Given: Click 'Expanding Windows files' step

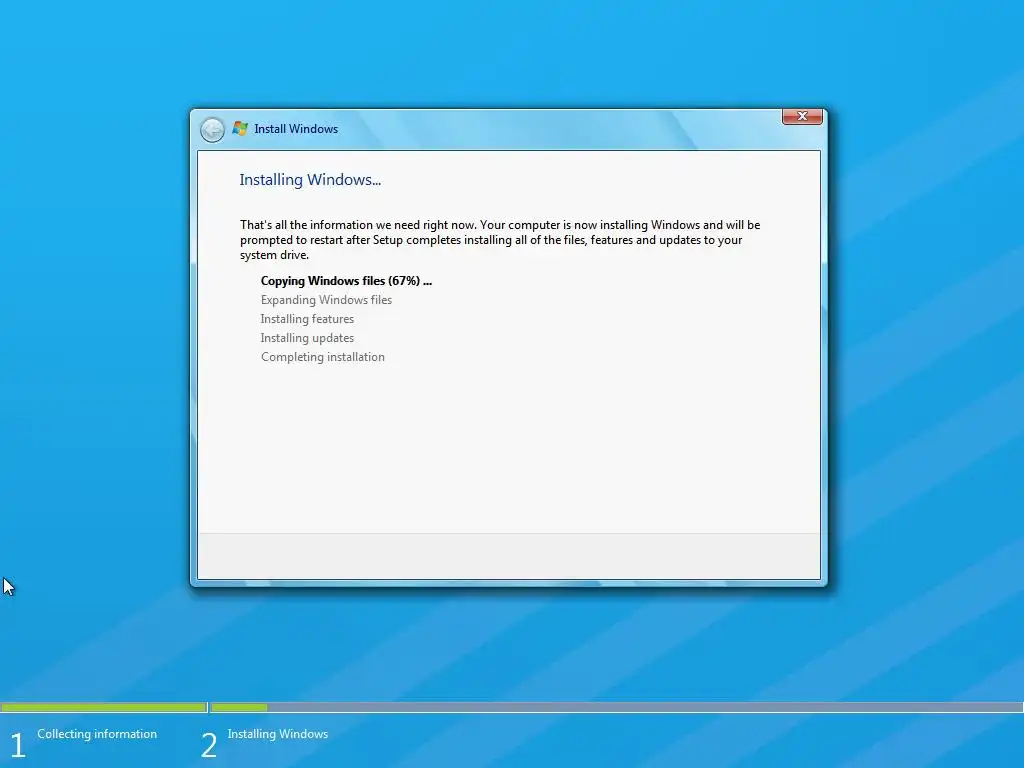Looking at the screenshot, I should point(326,300).
